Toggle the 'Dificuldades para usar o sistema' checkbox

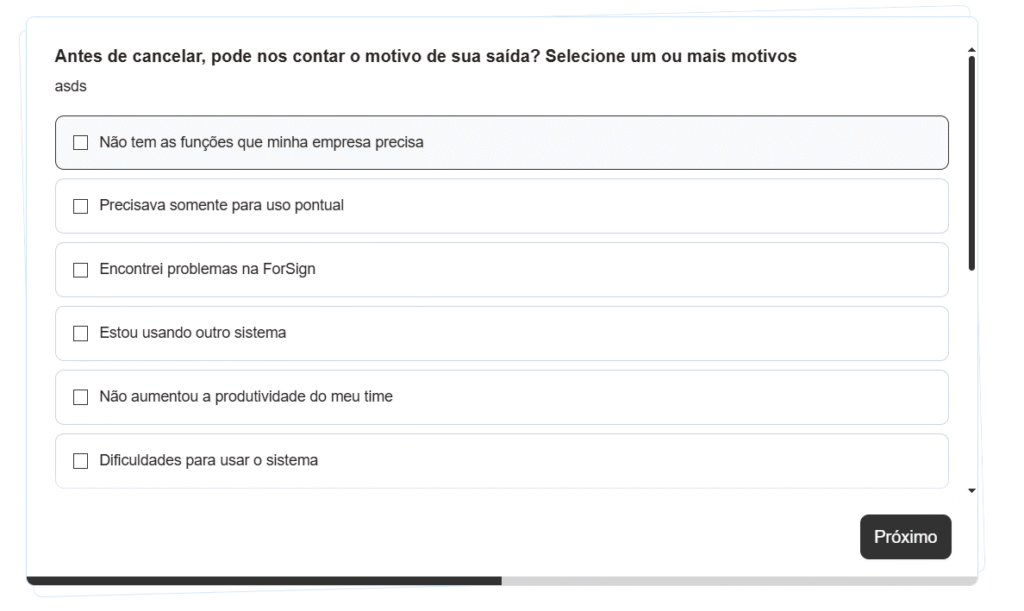[81, 462]
